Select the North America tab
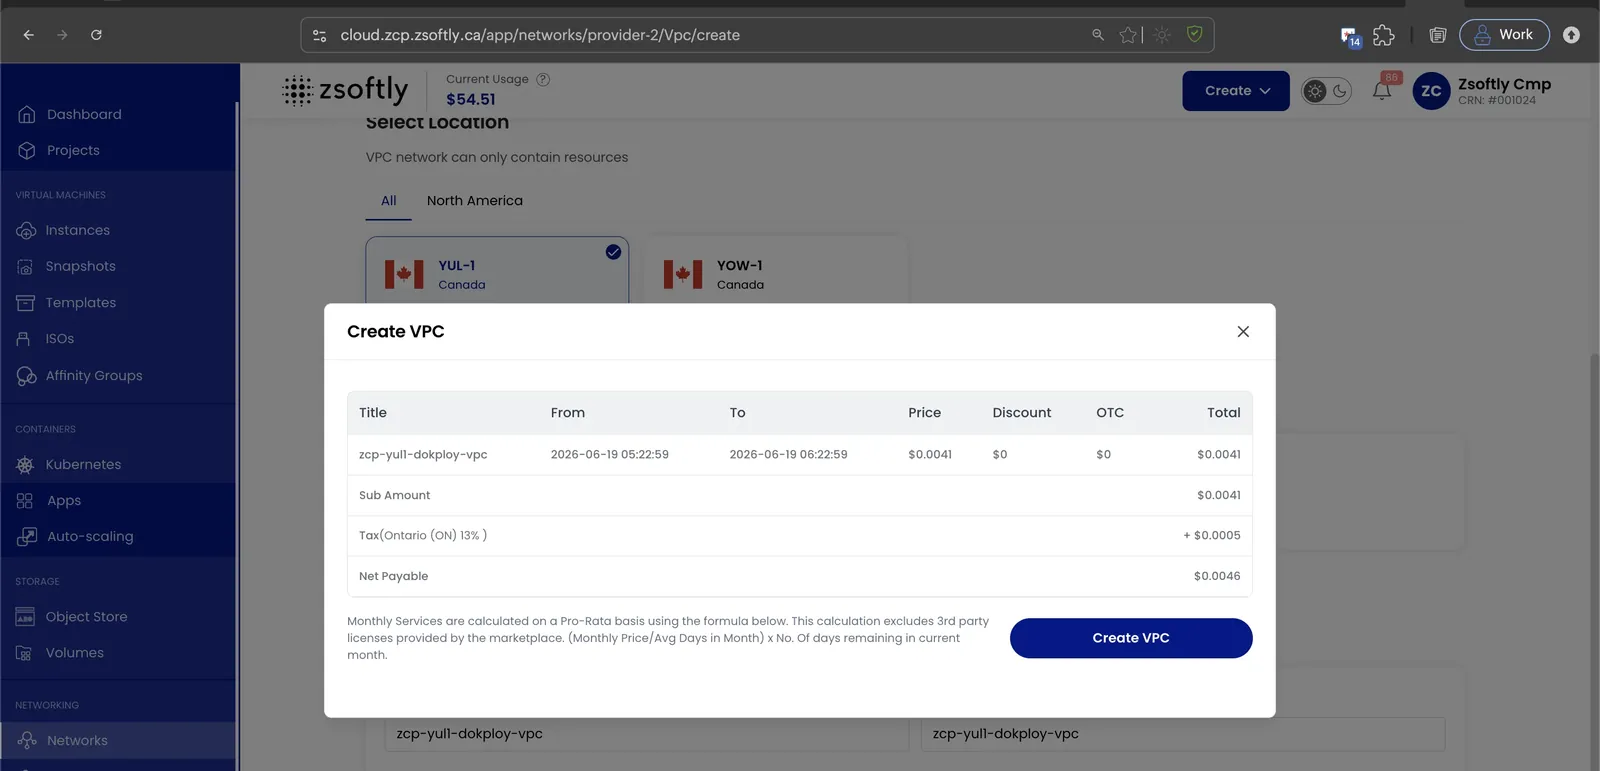1600x771 pixels. click(475, 201)
